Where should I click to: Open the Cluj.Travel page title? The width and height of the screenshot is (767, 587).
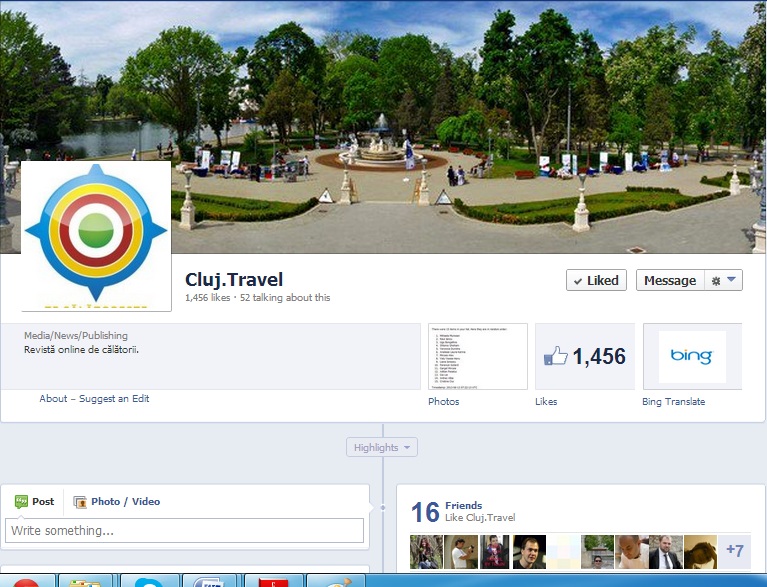pyautogui.click(x=234, y=279)
